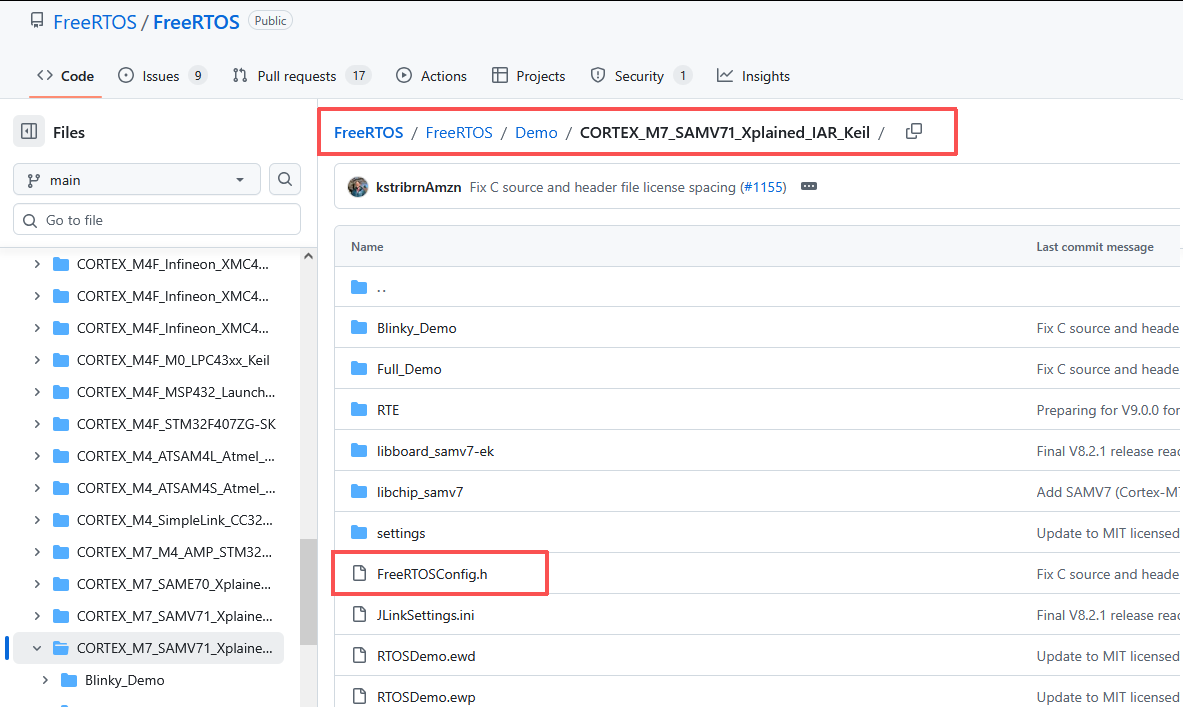The height and width of the screenshot is (707, 1183).
Task: Click the search magnifier button beside branch selector
Action: pos(284,179)
